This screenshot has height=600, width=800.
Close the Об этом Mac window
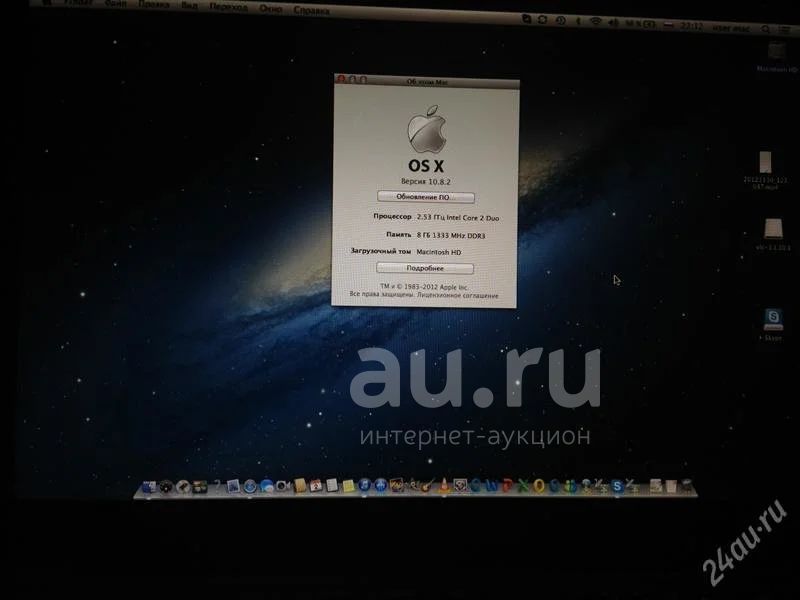click(341, 79)
